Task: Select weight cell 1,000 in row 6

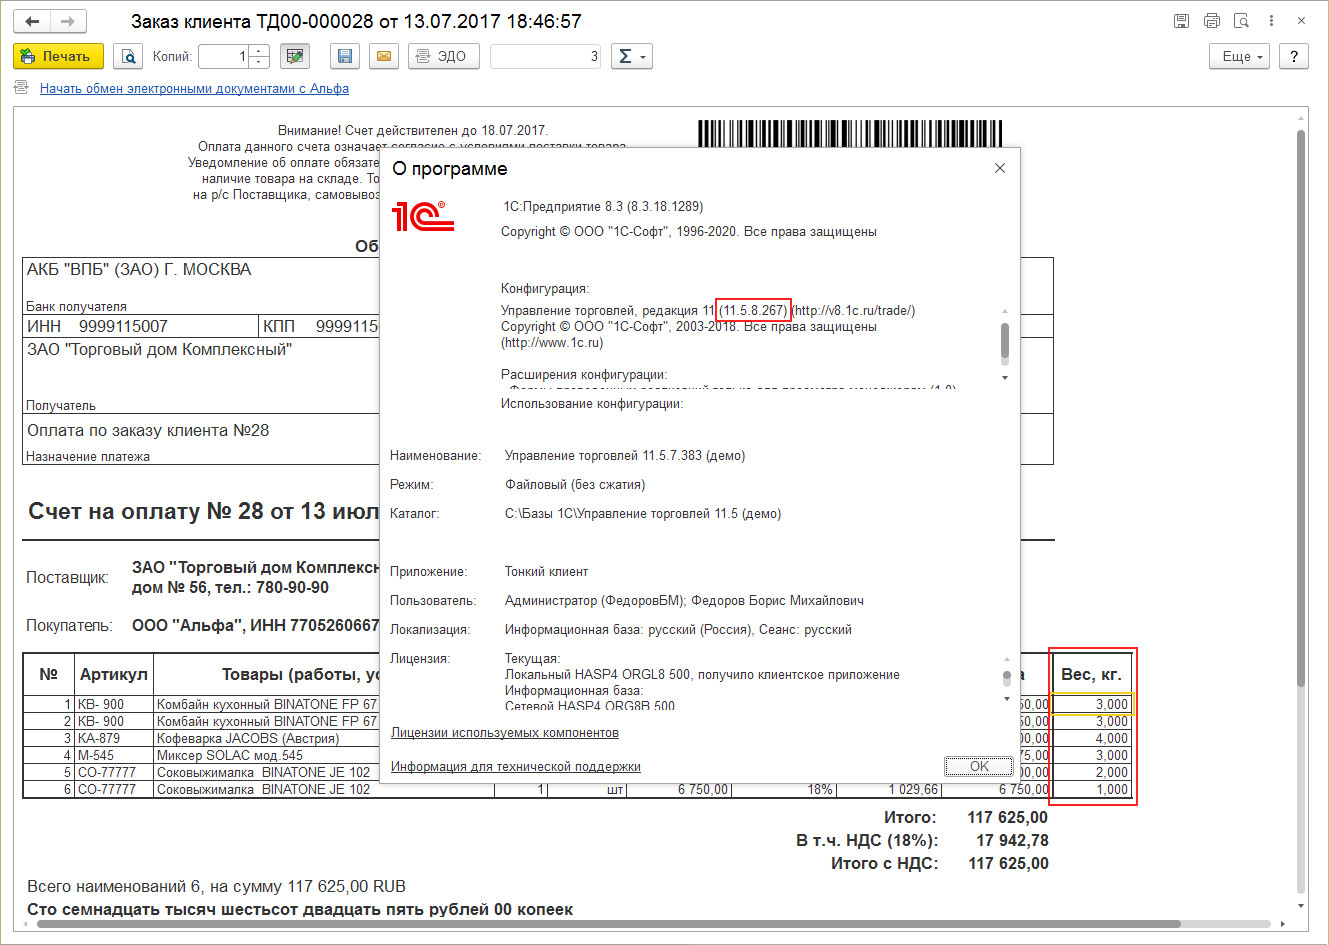Action: coord(1091,789)
